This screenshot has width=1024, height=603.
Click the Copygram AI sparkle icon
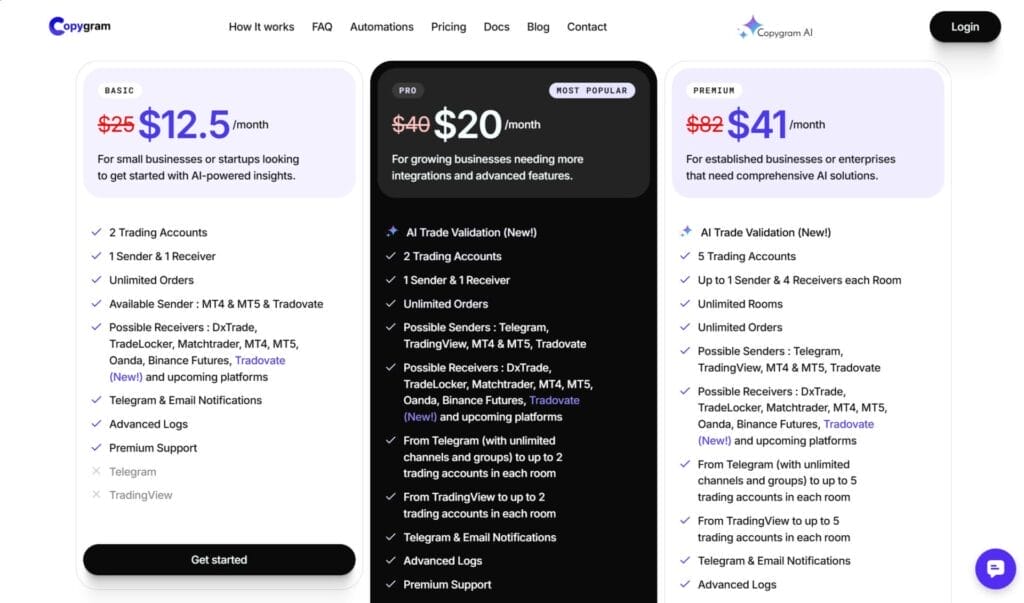point(749,27)
